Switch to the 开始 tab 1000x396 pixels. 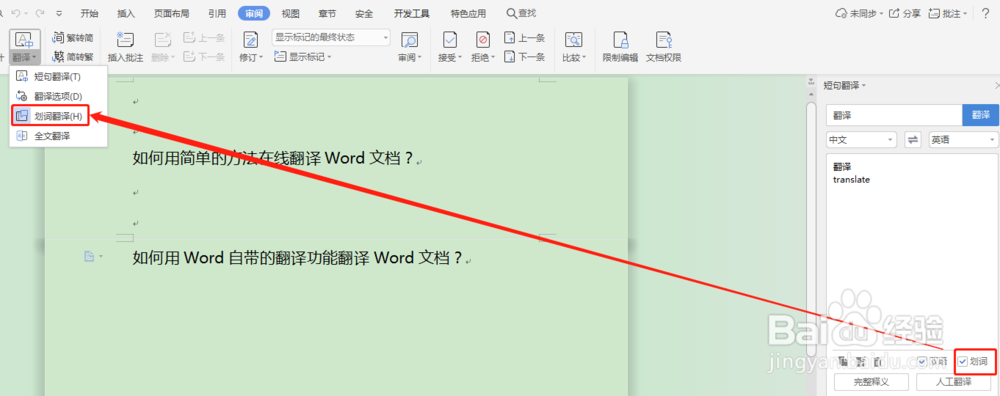90,13
